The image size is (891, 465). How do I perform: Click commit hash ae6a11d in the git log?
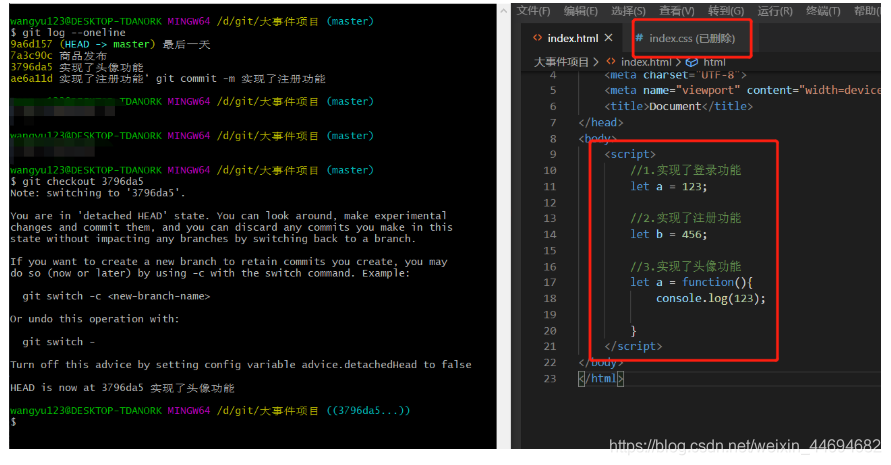coord(31,78)
